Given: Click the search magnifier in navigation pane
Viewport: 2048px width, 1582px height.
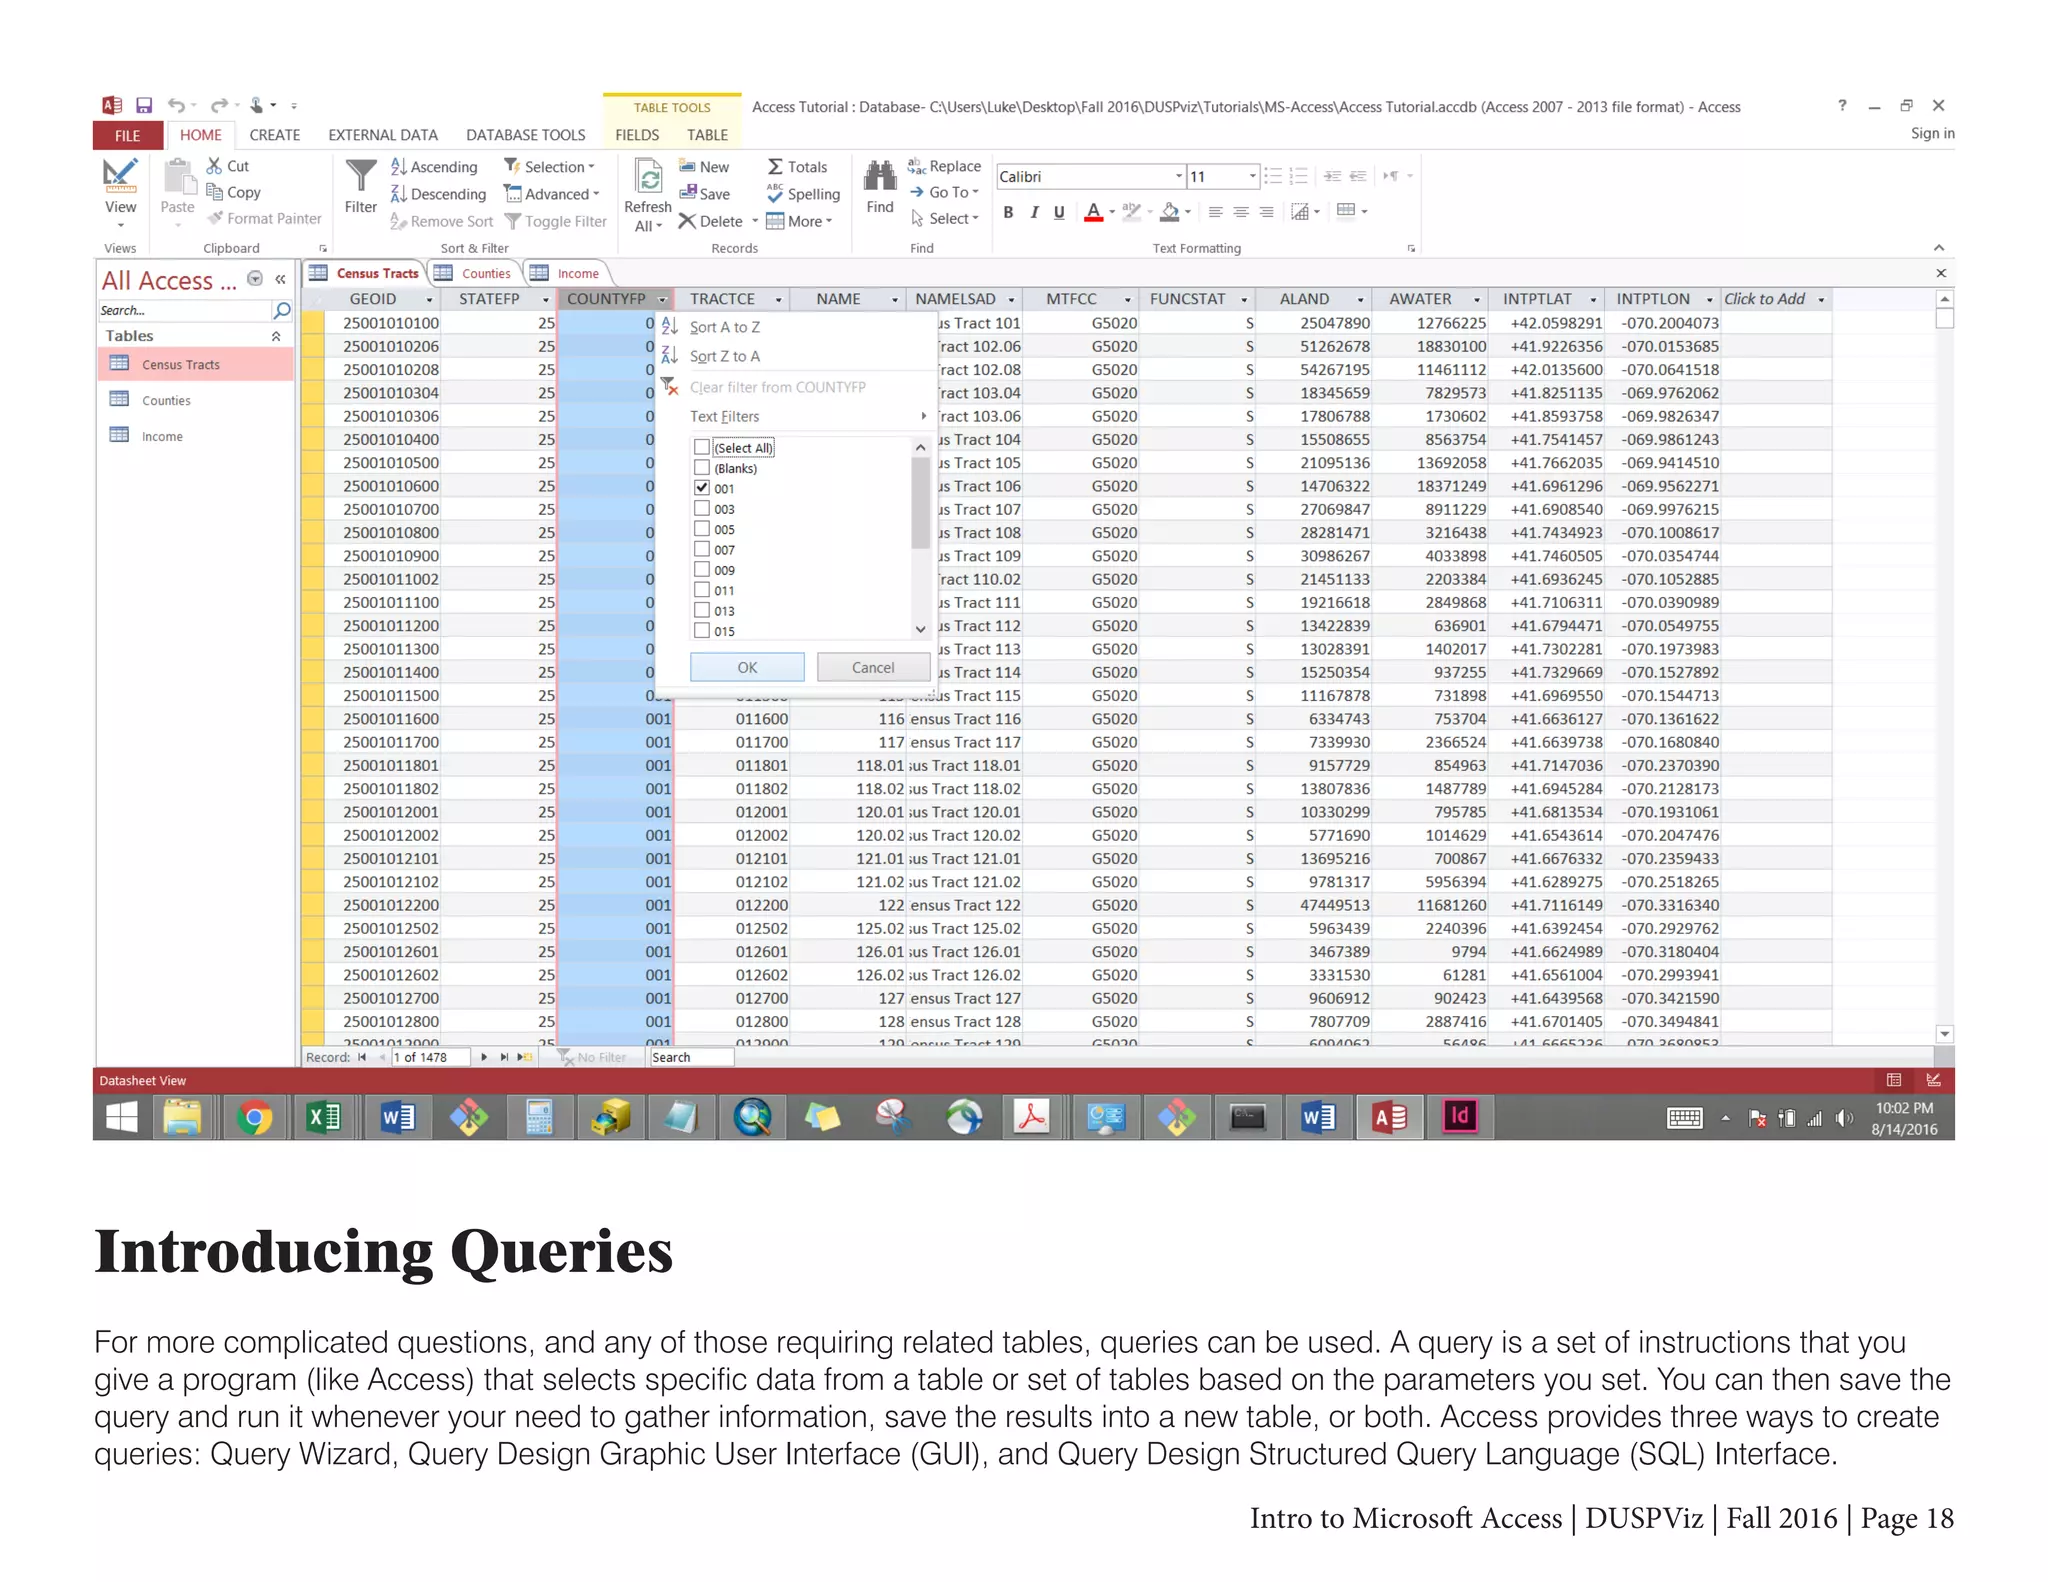Looking at the screenshot, I should [282, 311].
